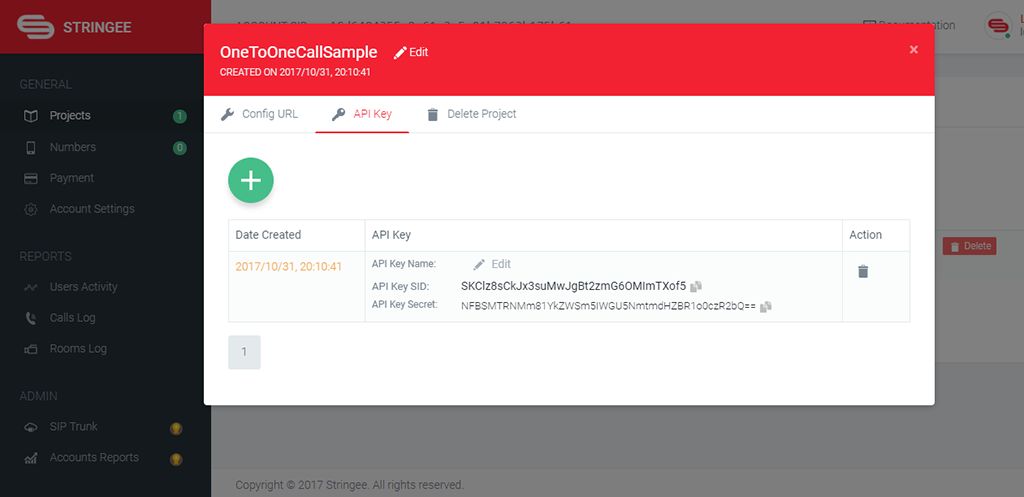The height and width of the screenshot is (497, 1024).
Task: Click the Calls Log handset icon
Action: pos(31,318)
